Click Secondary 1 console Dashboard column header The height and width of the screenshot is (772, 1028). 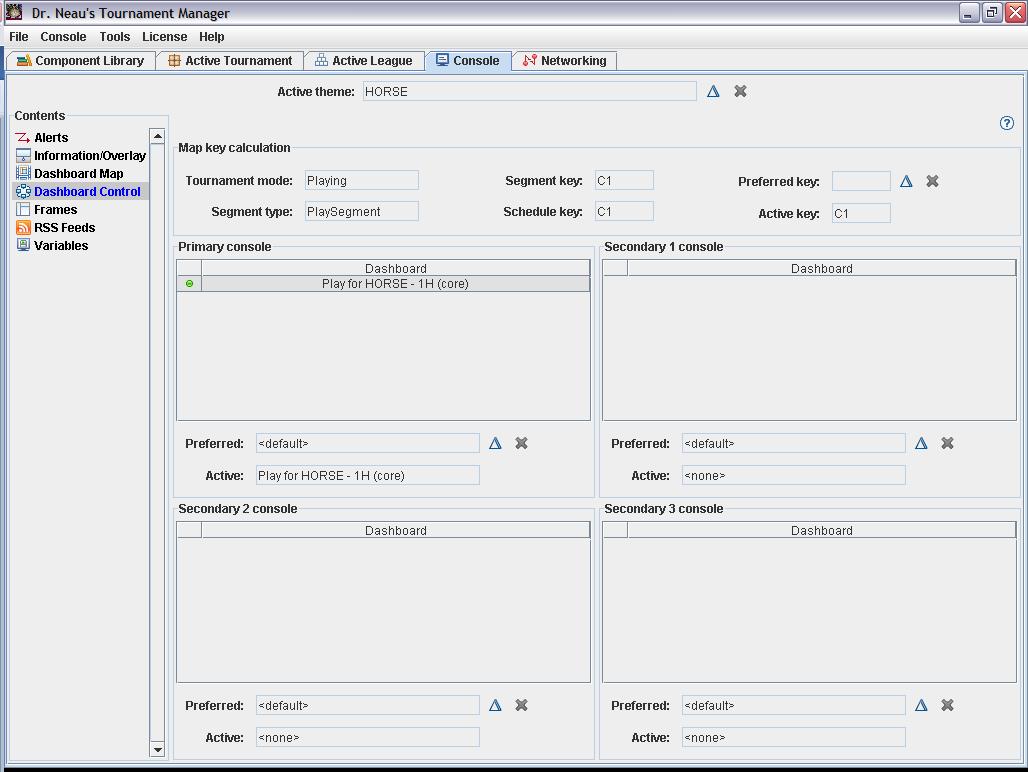pos(821,268)
